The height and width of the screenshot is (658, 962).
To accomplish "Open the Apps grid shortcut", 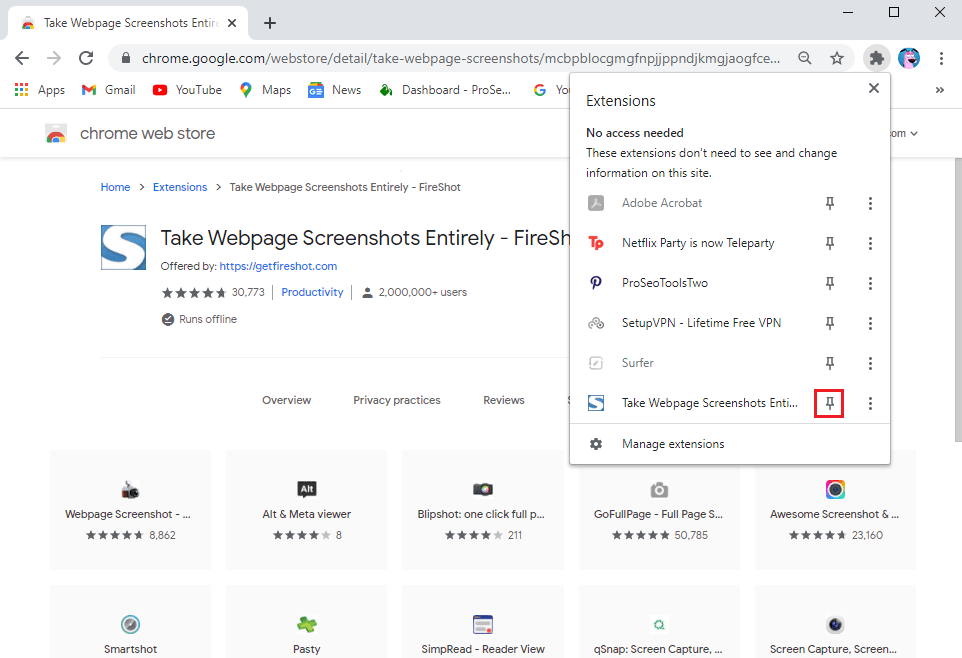I will tap(40, 90).
